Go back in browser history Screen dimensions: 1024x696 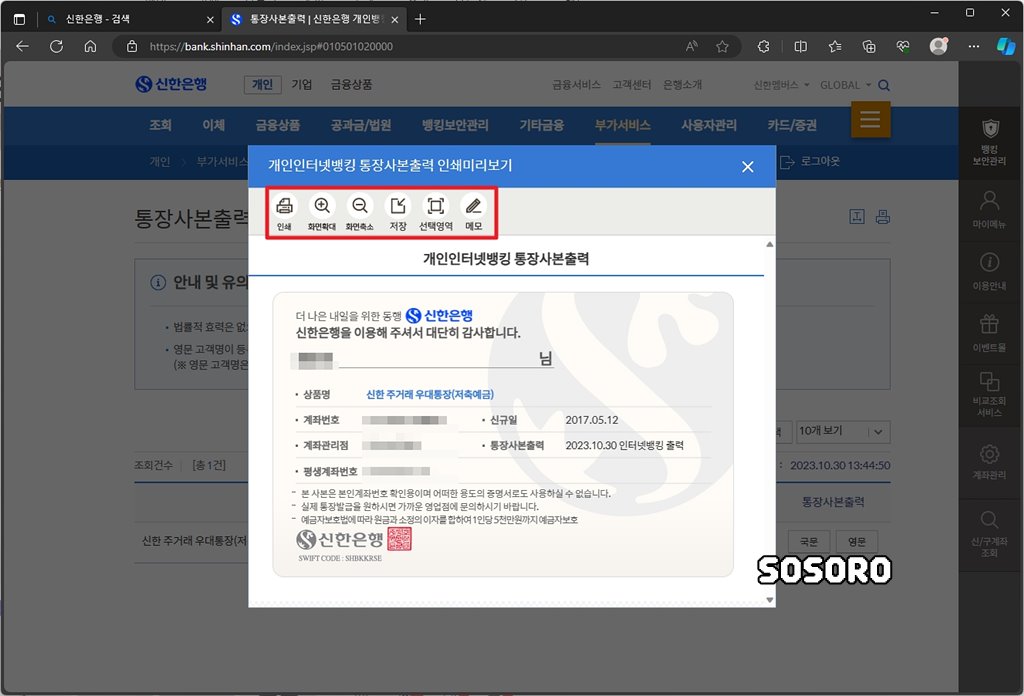22,46
